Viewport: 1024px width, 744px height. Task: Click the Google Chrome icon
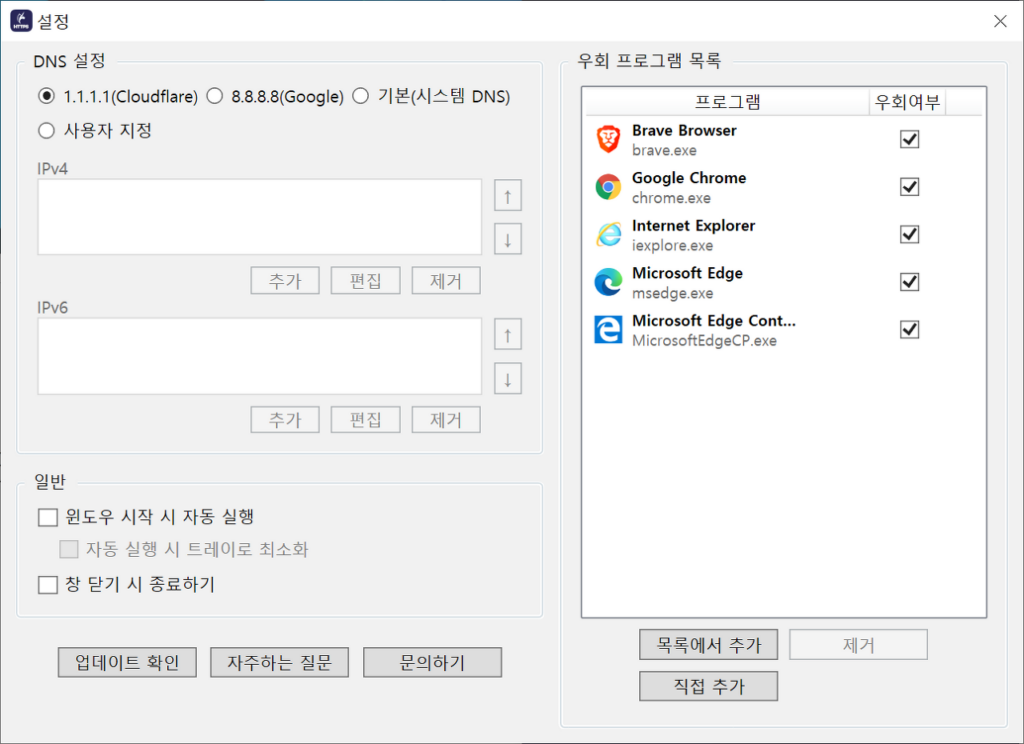(x=608, y=187)
